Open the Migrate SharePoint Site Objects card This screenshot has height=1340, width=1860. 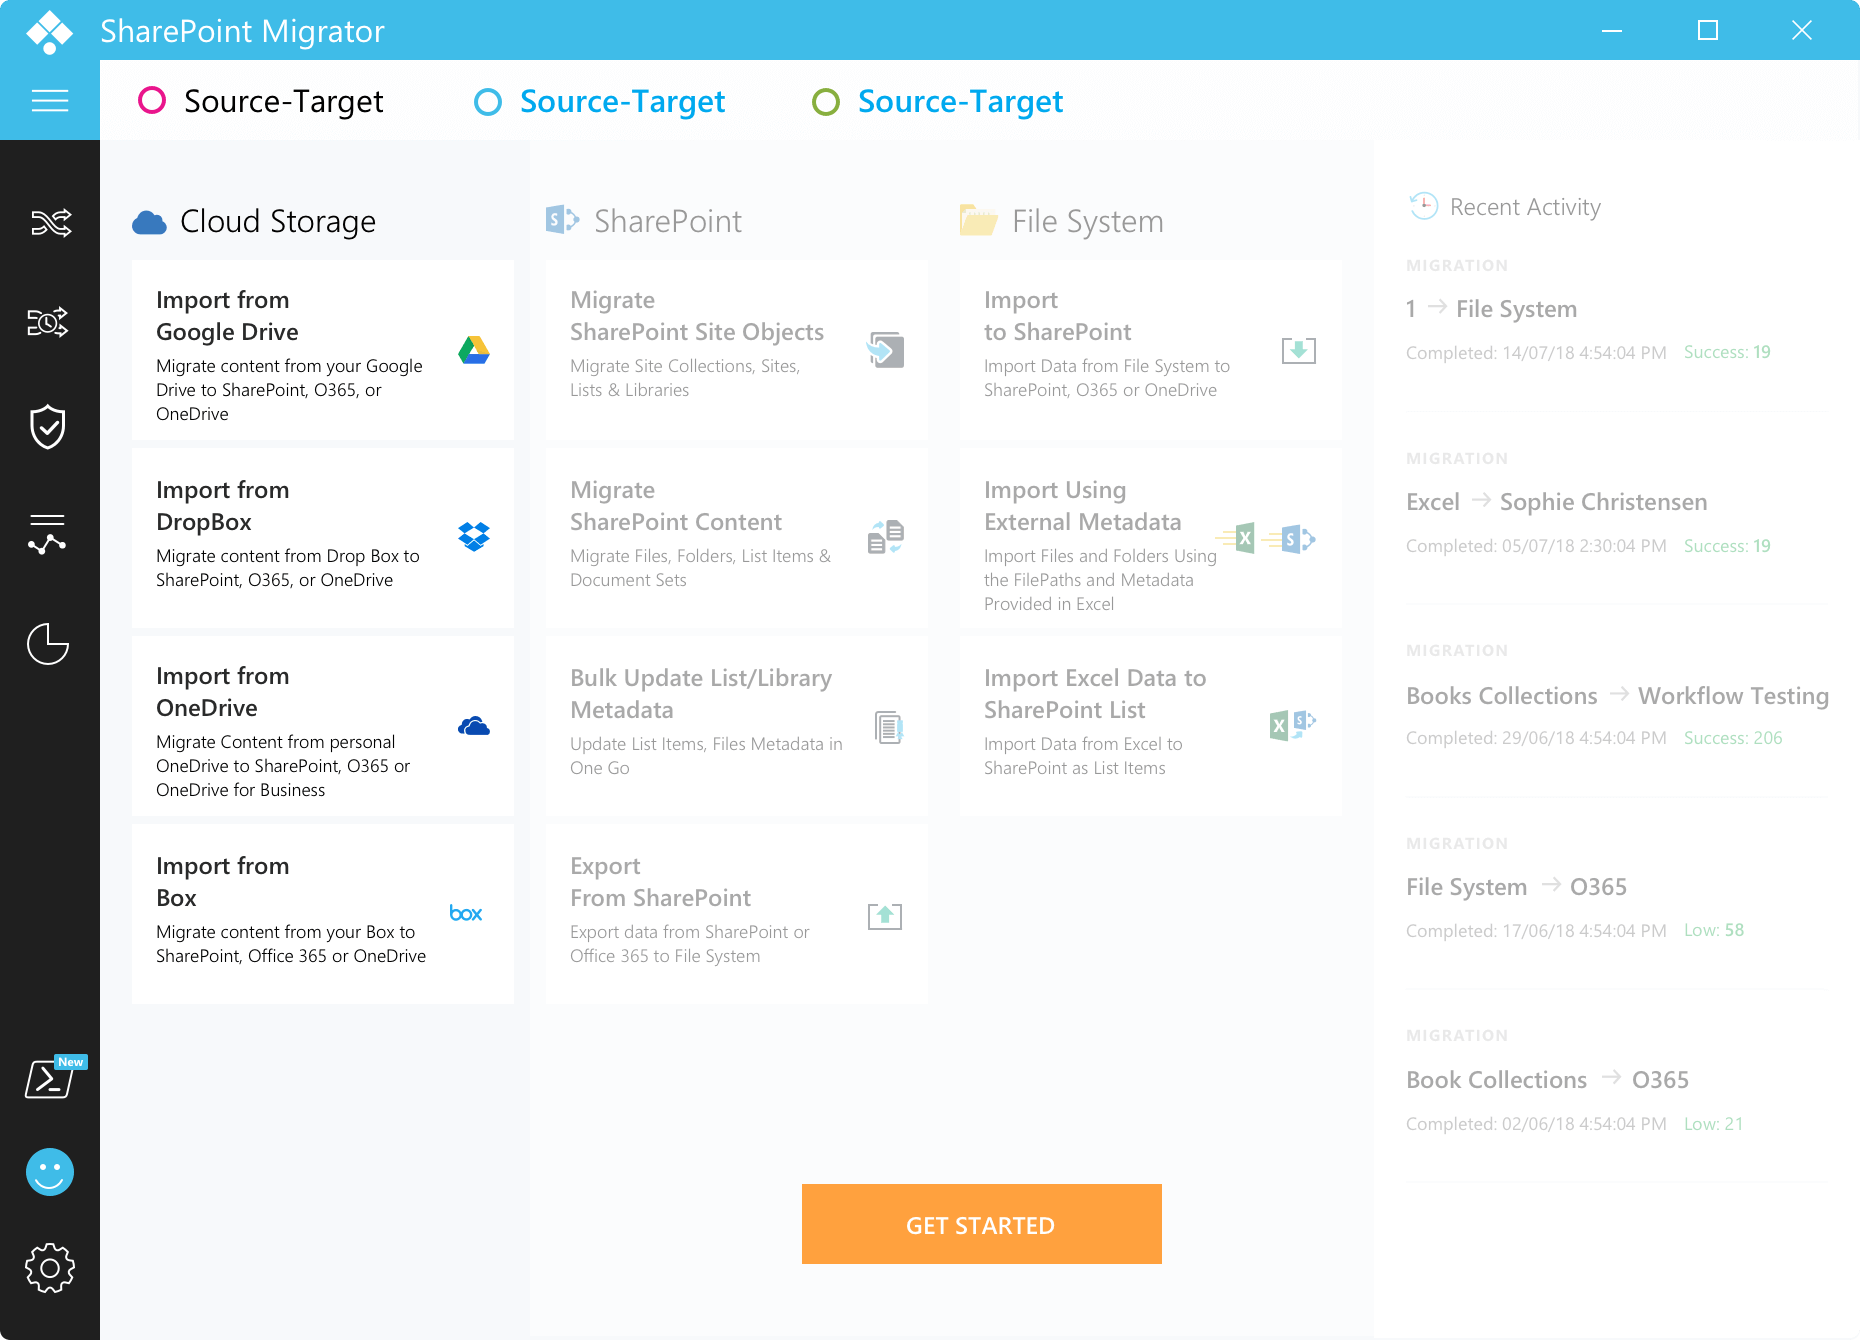pyautogui.click(x=737, y=350)
